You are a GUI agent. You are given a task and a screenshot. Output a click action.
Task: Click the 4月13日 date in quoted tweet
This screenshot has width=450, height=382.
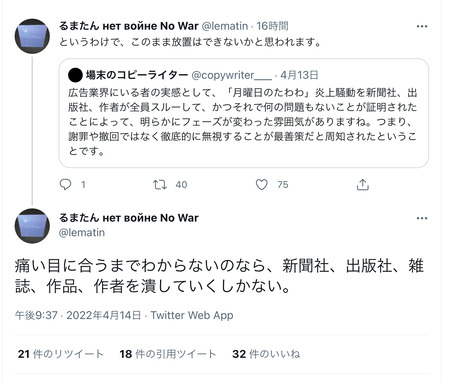click(299, 75)
